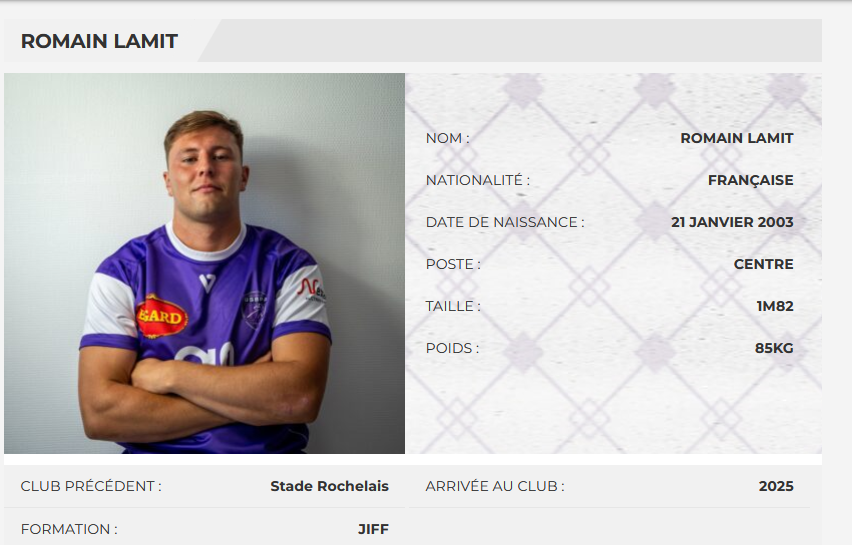Select the CLUB PRÉCÉDENT label

(x=91, y=486)
